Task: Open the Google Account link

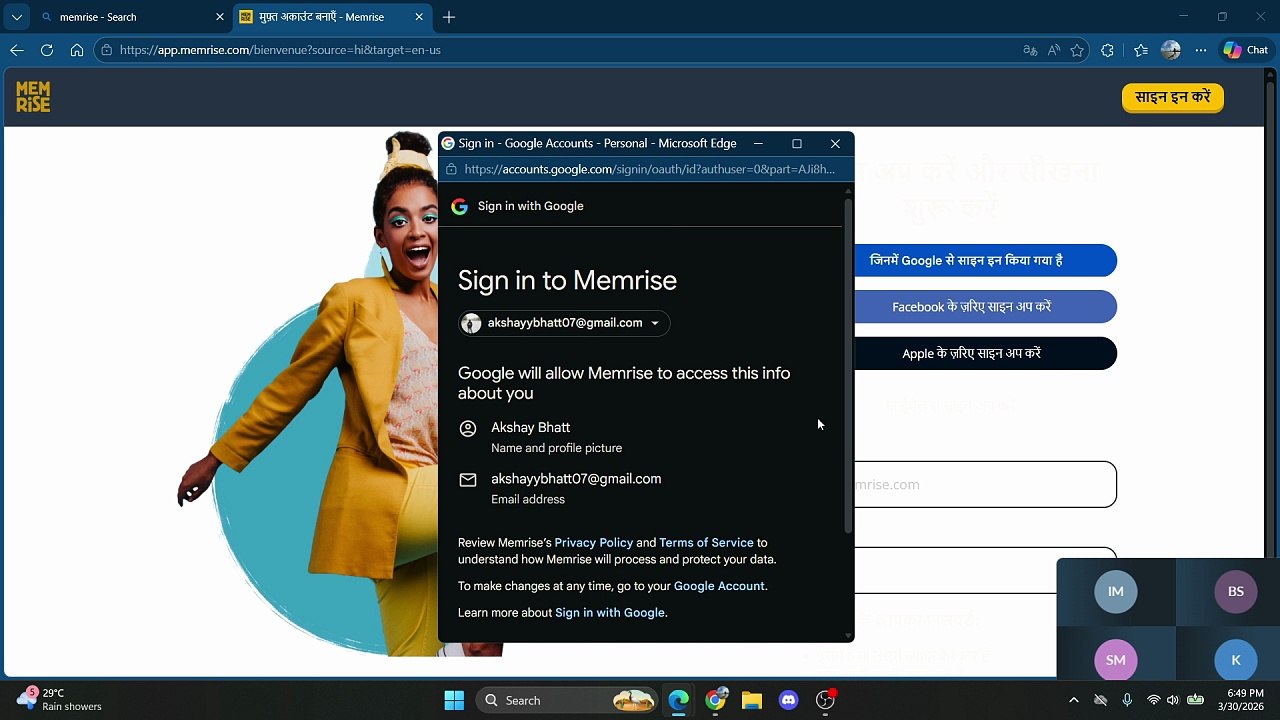Action: tap(719, 586)
